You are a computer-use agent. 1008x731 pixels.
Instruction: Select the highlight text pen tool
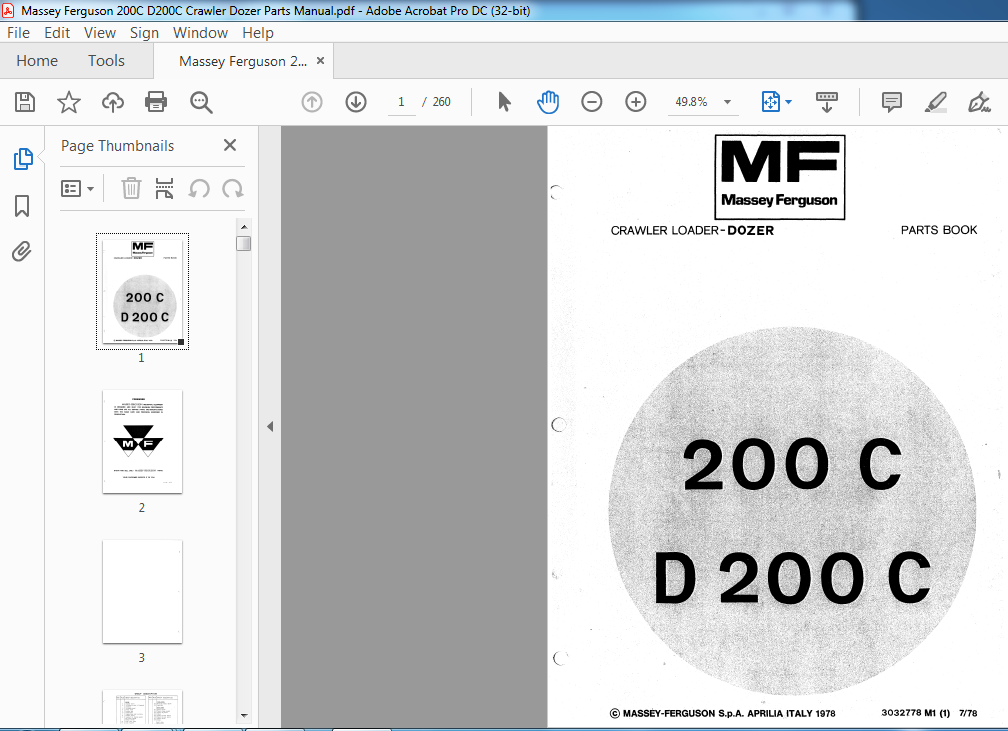tap(935, 102)
